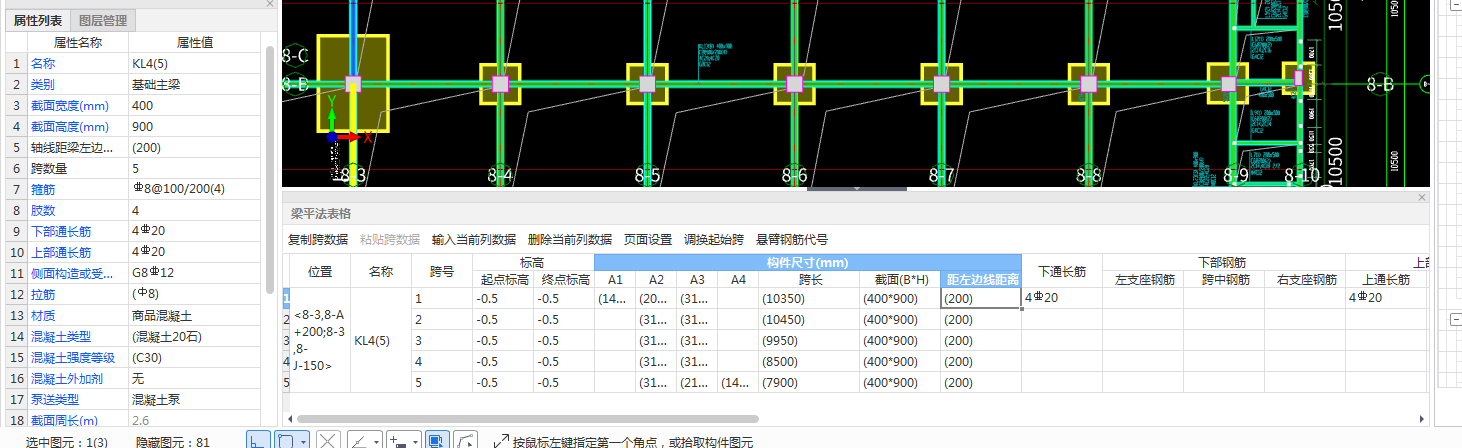
Task: Open 页面设置 in table toolbar
Action: [648, 239]
